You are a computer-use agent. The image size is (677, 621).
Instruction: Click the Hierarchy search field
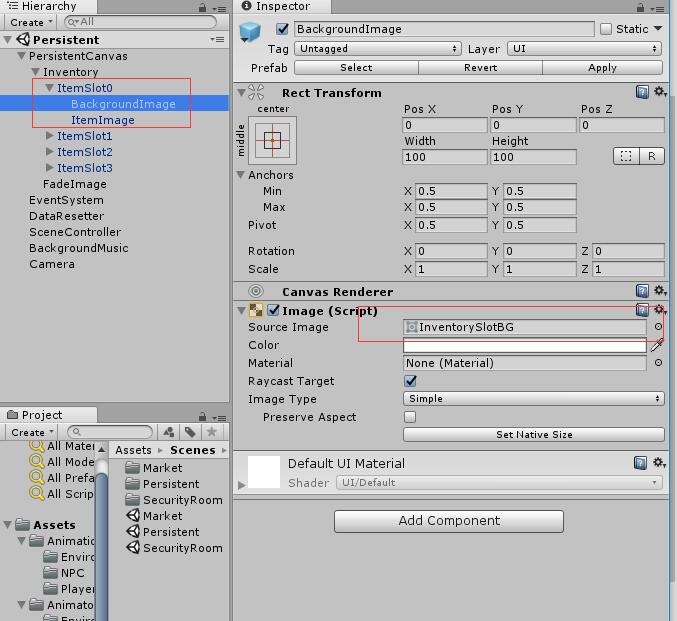[140, 22]
